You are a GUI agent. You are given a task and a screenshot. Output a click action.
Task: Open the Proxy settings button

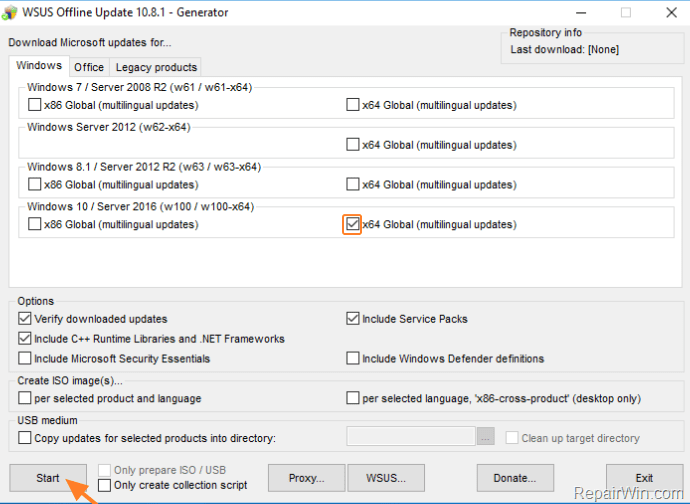(306, 478)
